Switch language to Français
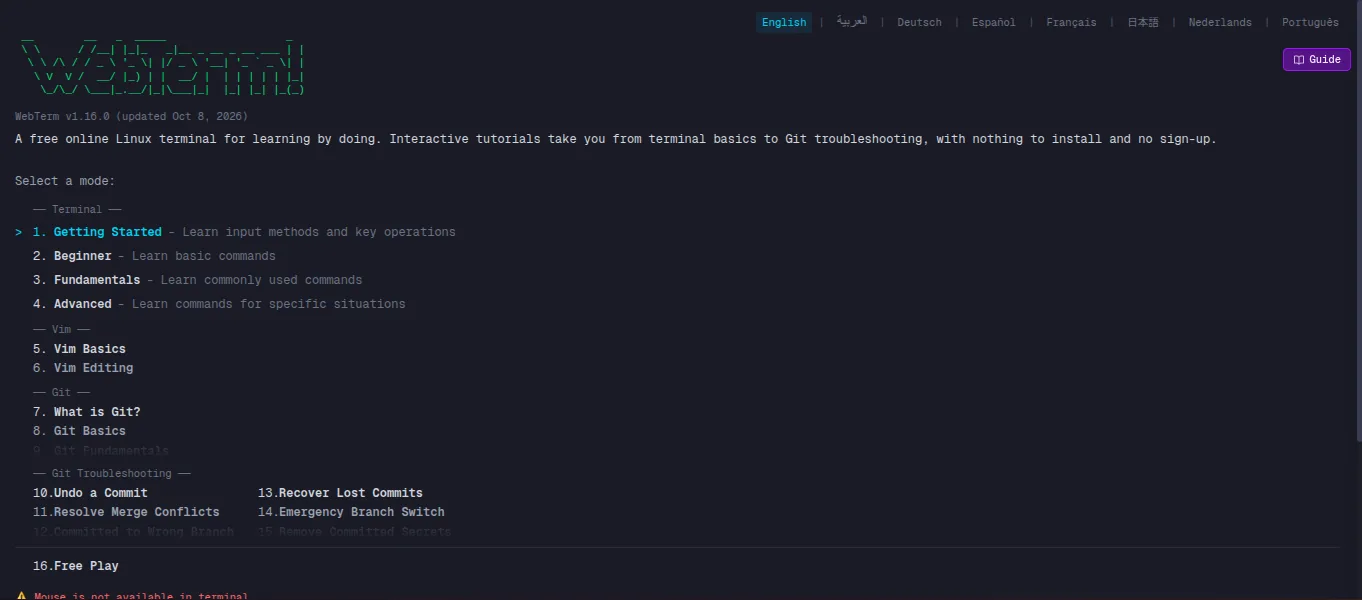This screenshot has height=600, width=1362. tap(1071, 22)
